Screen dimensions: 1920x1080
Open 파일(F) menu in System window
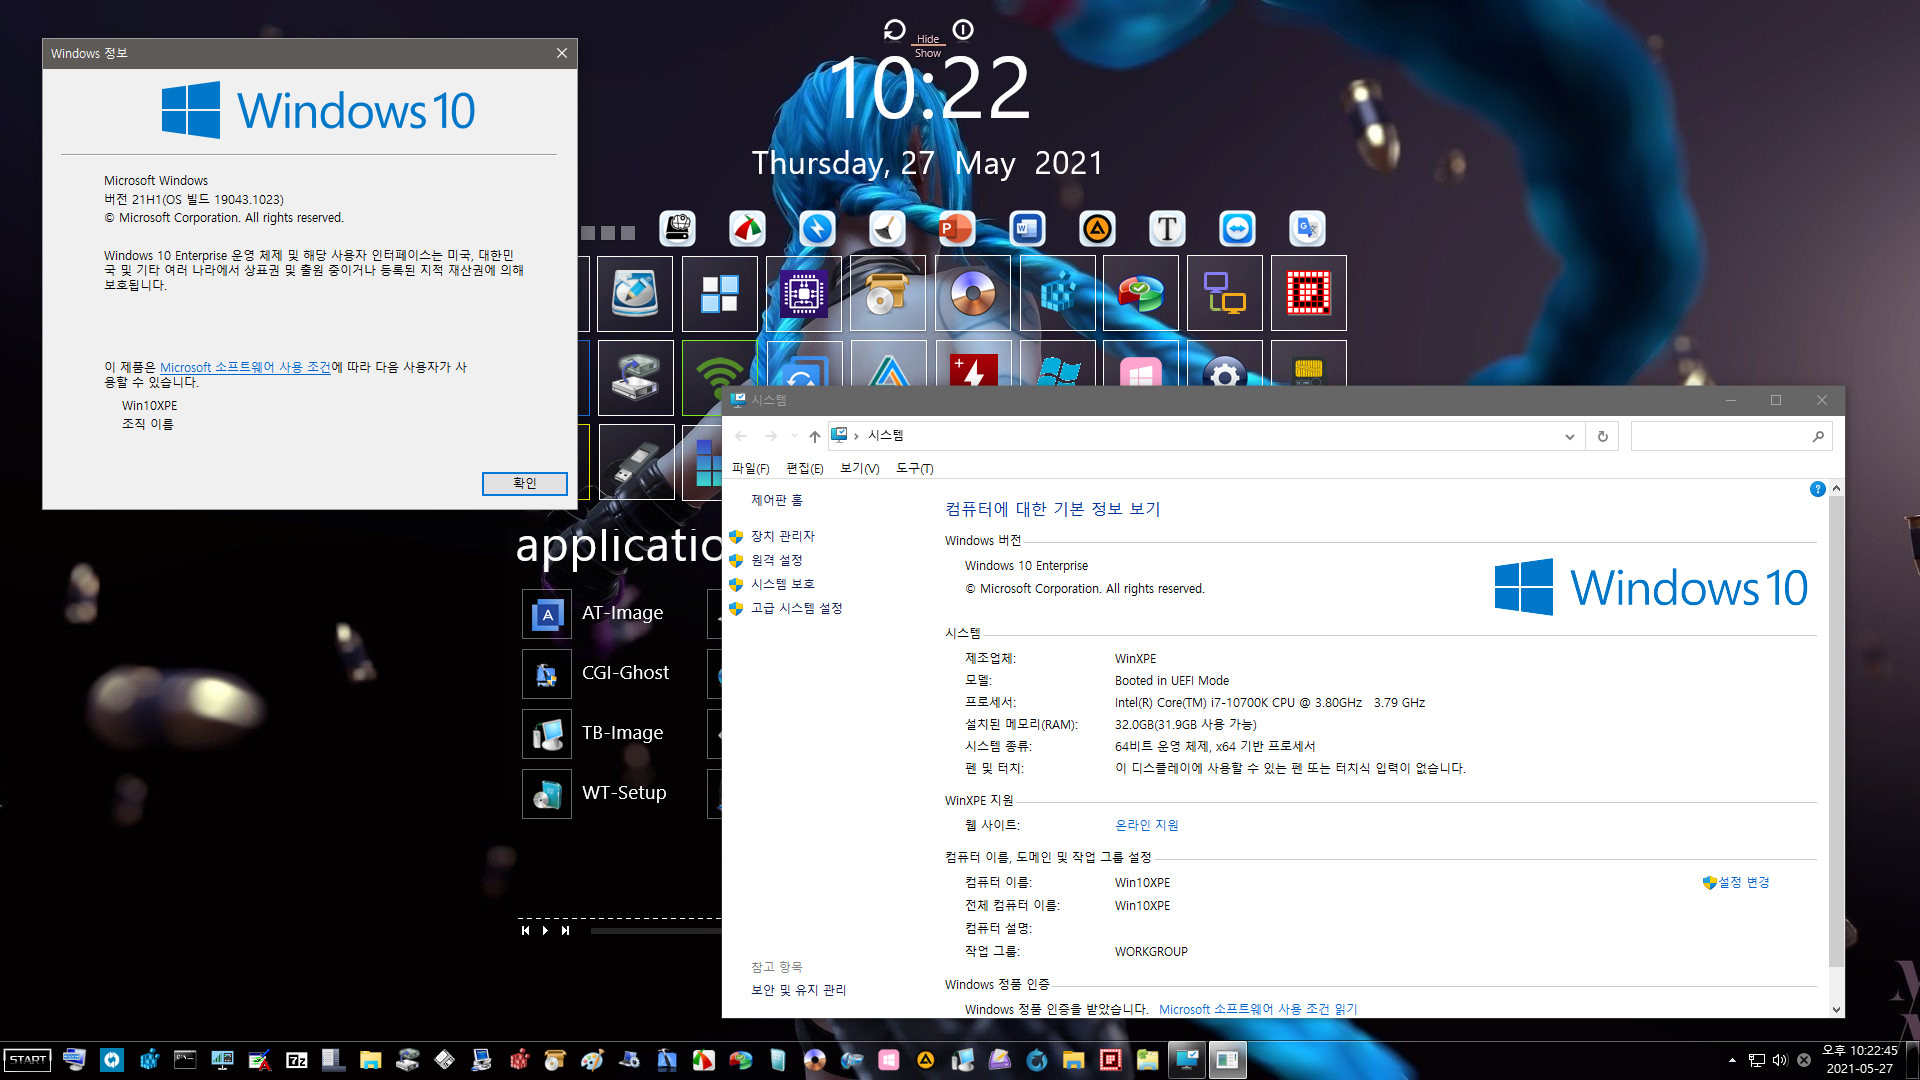coord(751,468)
